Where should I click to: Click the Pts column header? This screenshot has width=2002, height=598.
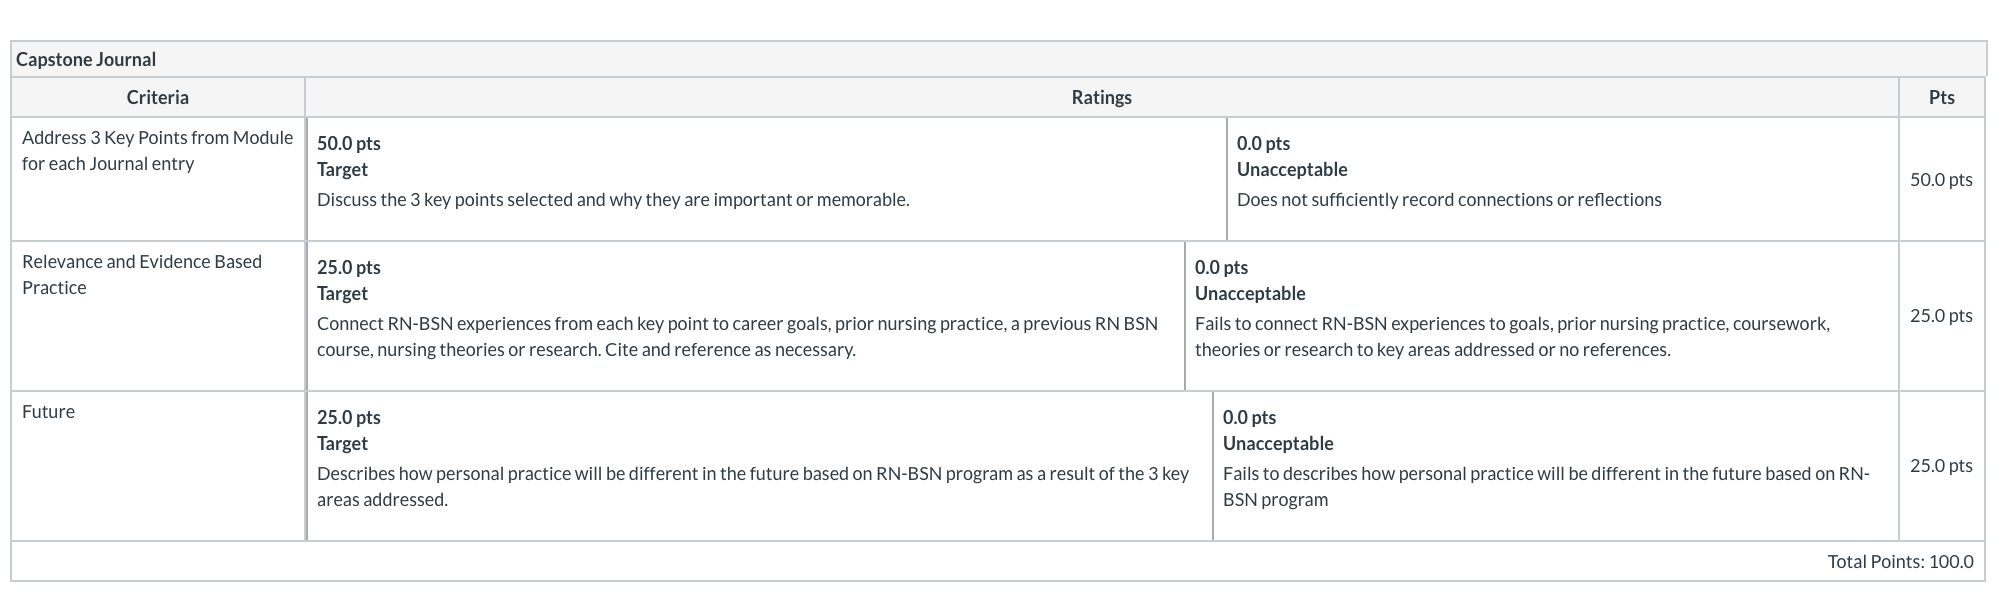1941,97
